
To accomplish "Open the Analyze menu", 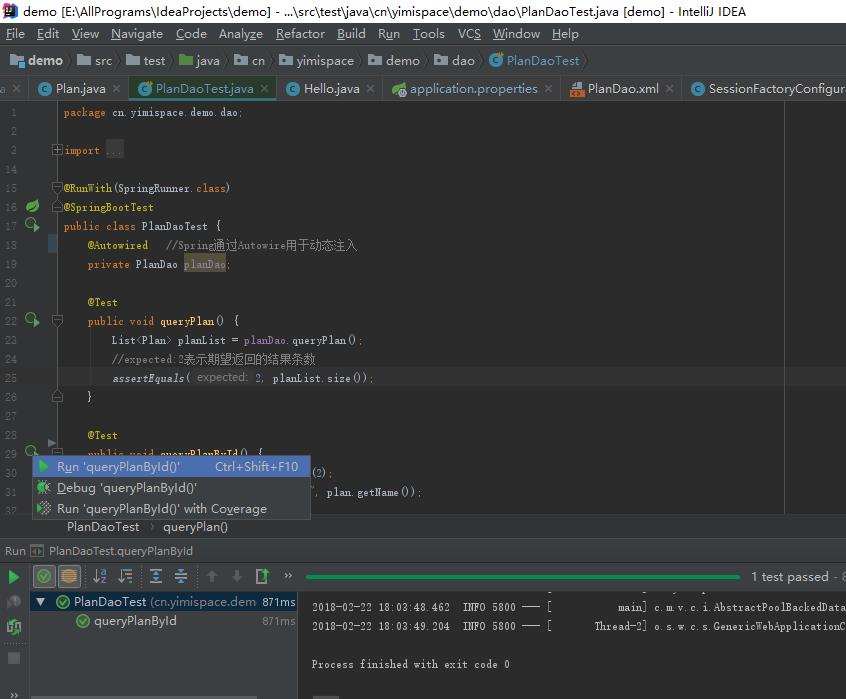I will (x=241, y=34).
